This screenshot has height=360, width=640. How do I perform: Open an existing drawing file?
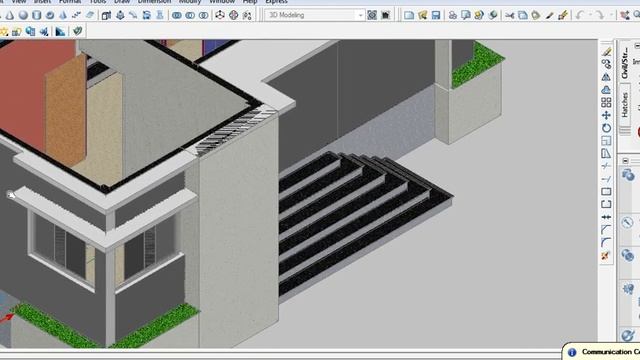click(422, 16)
